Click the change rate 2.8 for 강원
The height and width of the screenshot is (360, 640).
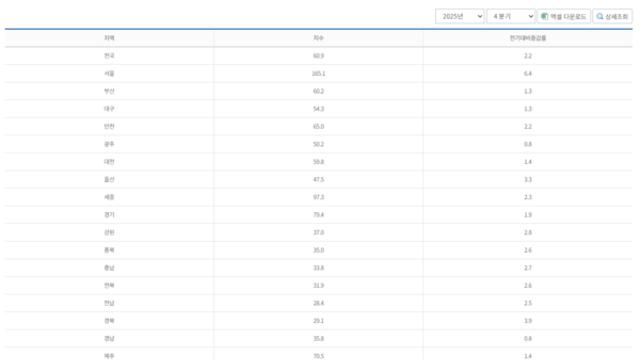click(528, 233)
